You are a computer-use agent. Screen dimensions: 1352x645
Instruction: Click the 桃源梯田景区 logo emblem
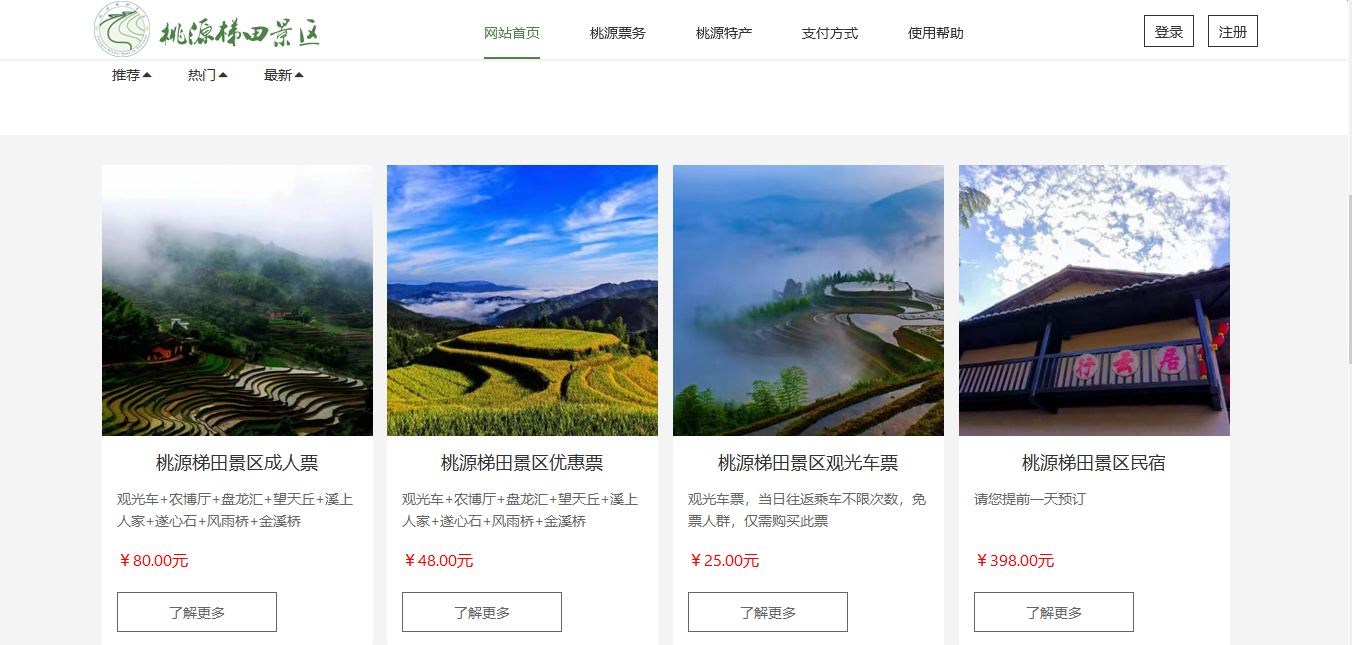pos(122,30)
